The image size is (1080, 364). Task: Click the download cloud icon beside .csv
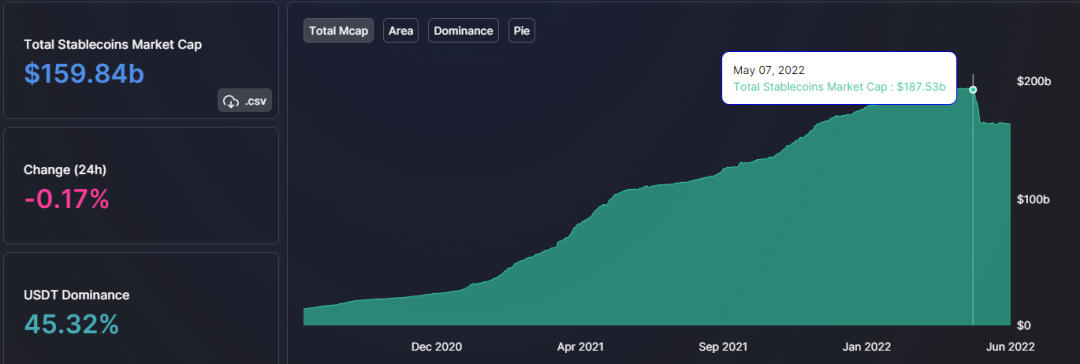[231, 101]
